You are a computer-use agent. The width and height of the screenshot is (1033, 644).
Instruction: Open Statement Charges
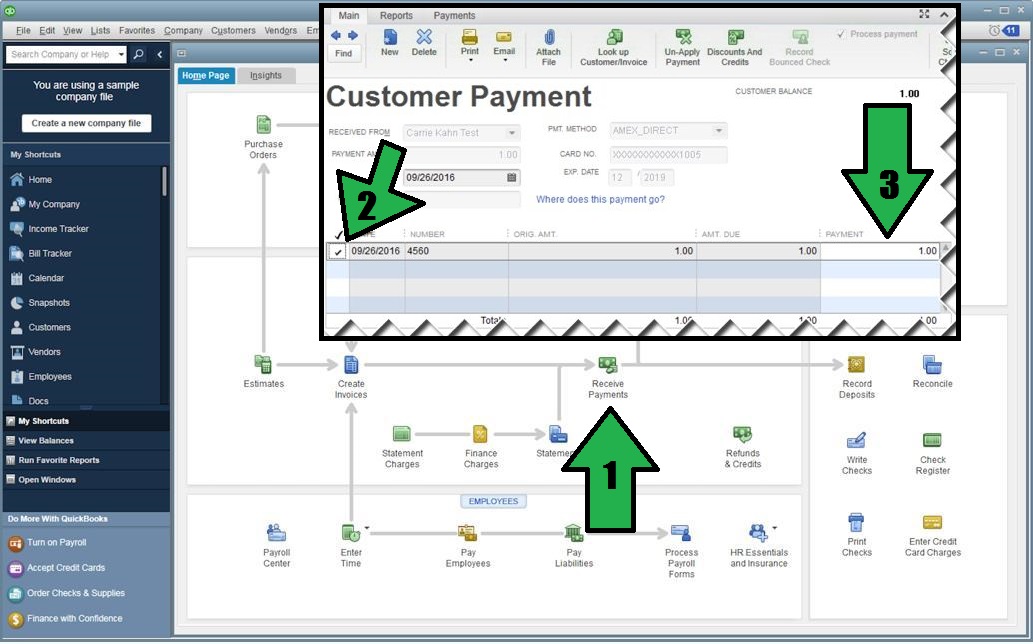[x=402, y=434]
